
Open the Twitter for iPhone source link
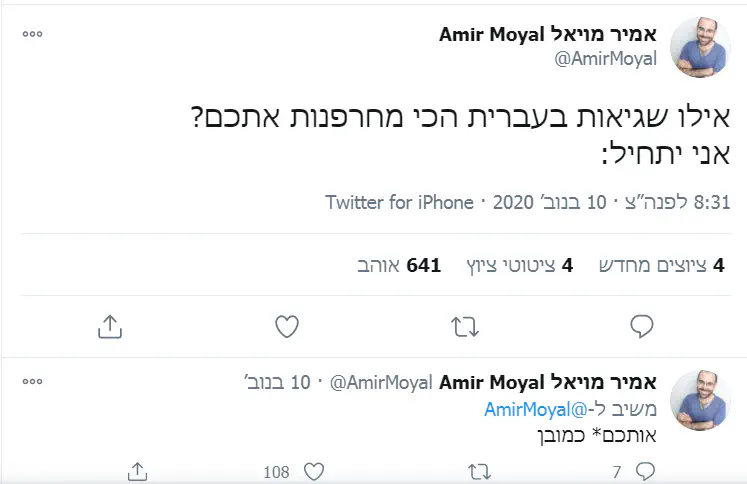pos(400,202)
